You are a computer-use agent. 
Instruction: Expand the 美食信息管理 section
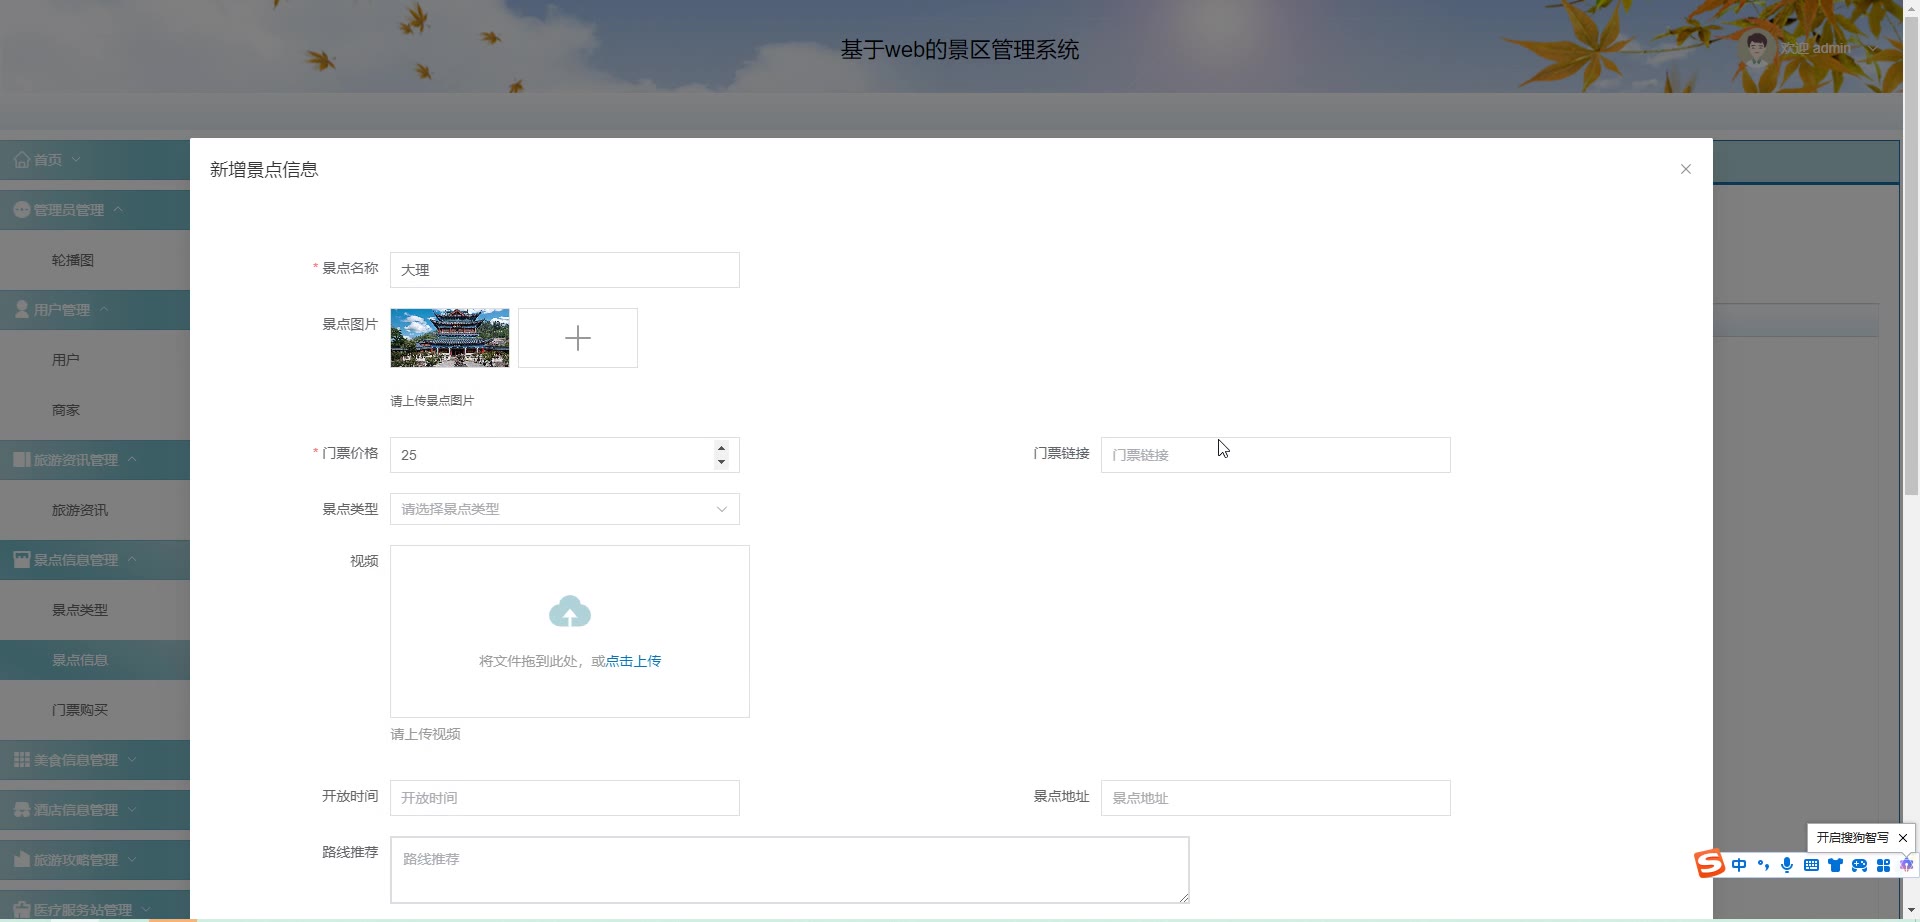[x=95, y=760]
